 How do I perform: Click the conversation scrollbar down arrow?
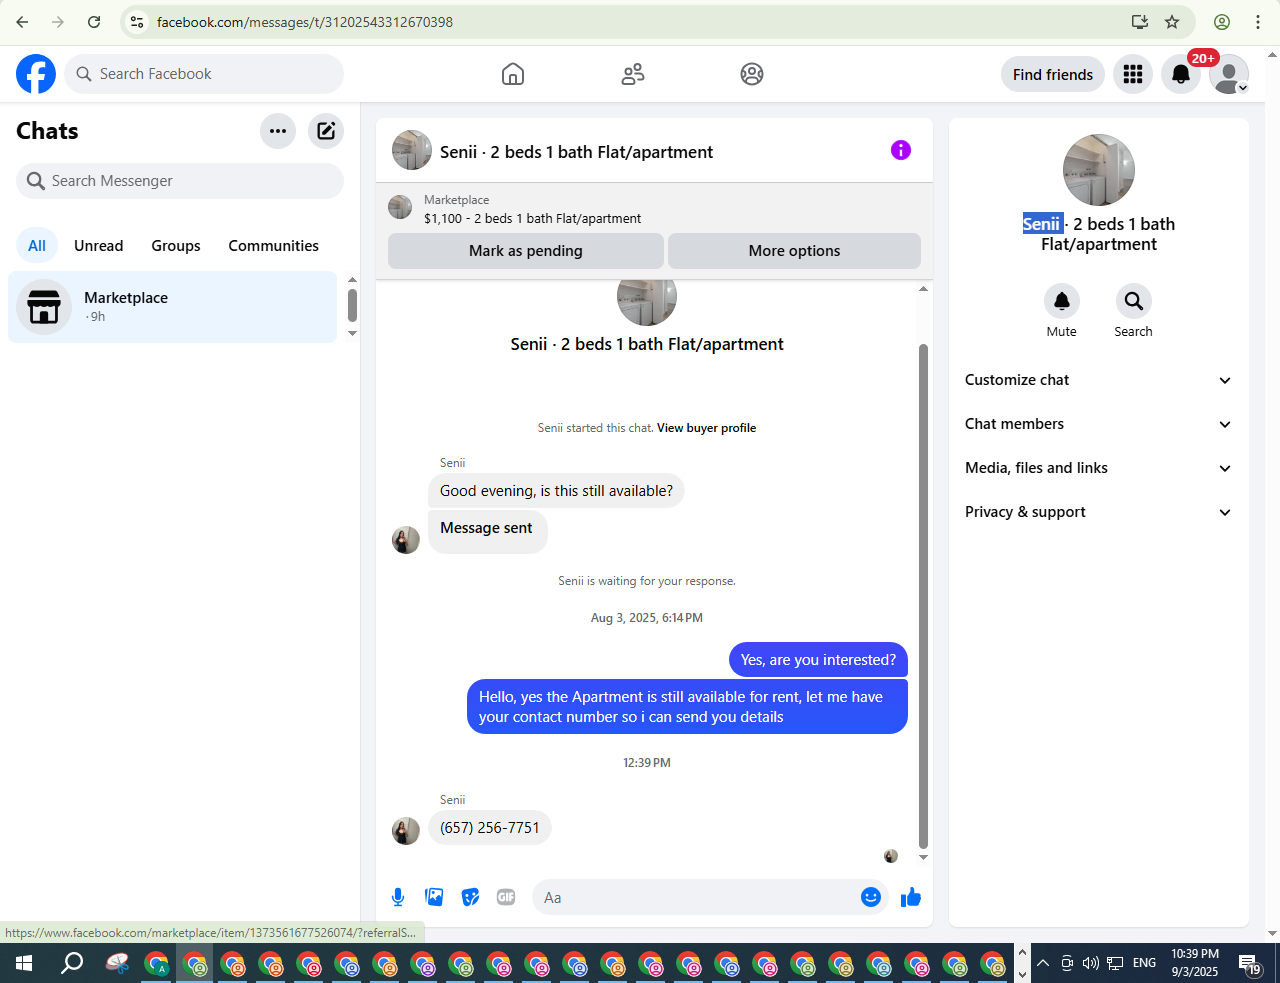pyautogui.click(x=923, y=857)
